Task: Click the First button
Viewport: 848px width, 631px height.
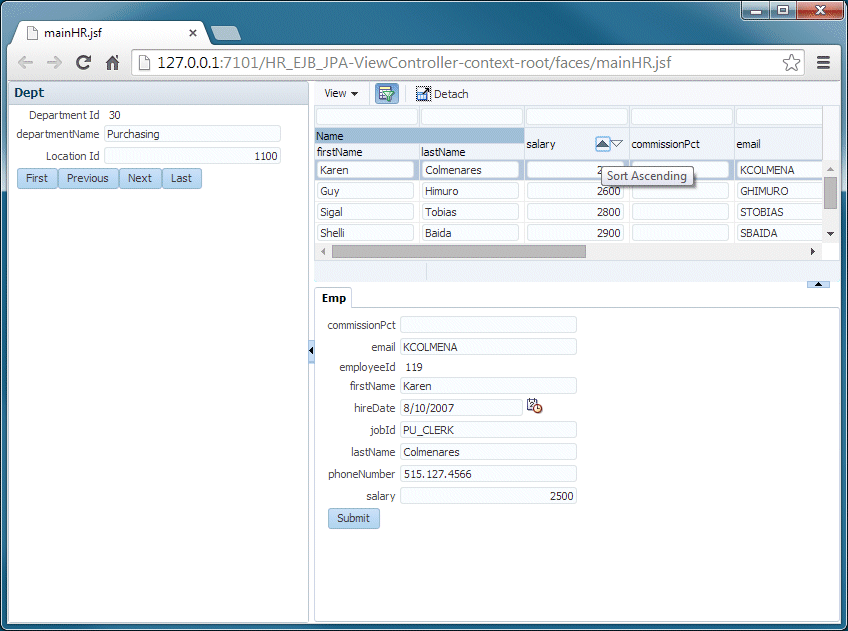Action: click(37, 178)
